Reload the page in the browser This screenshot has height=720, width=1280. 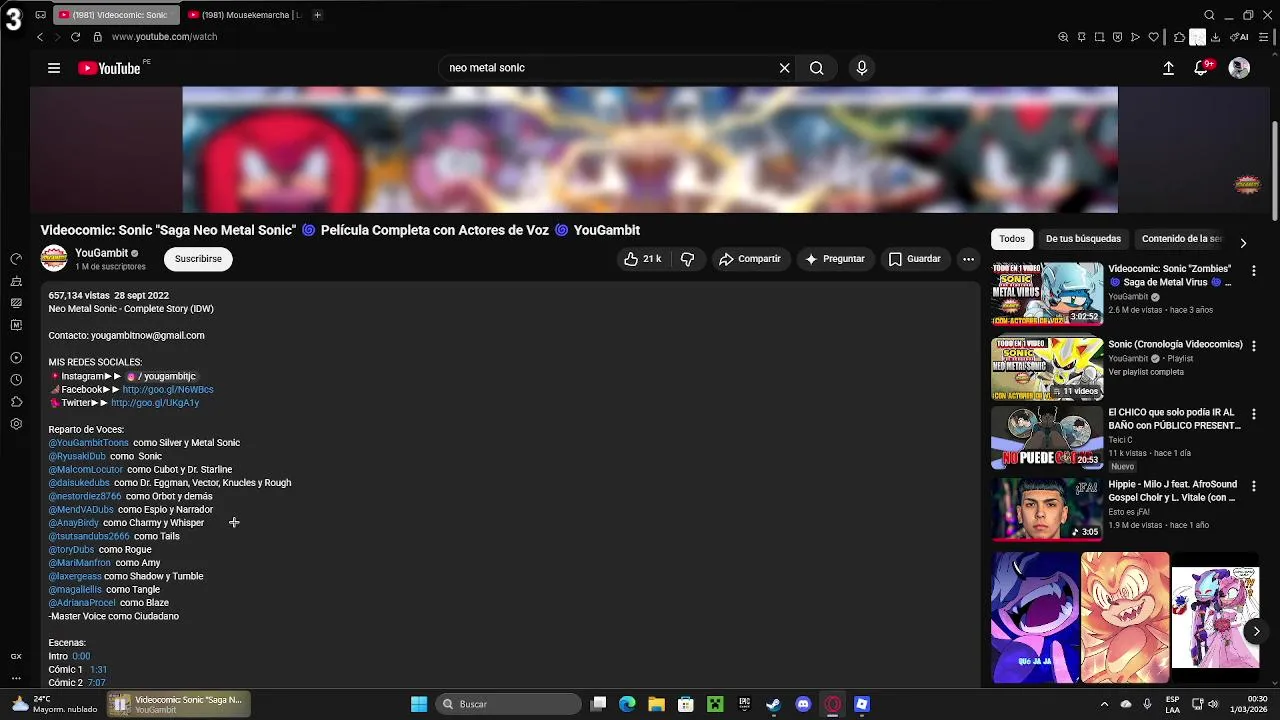point(75,37)
